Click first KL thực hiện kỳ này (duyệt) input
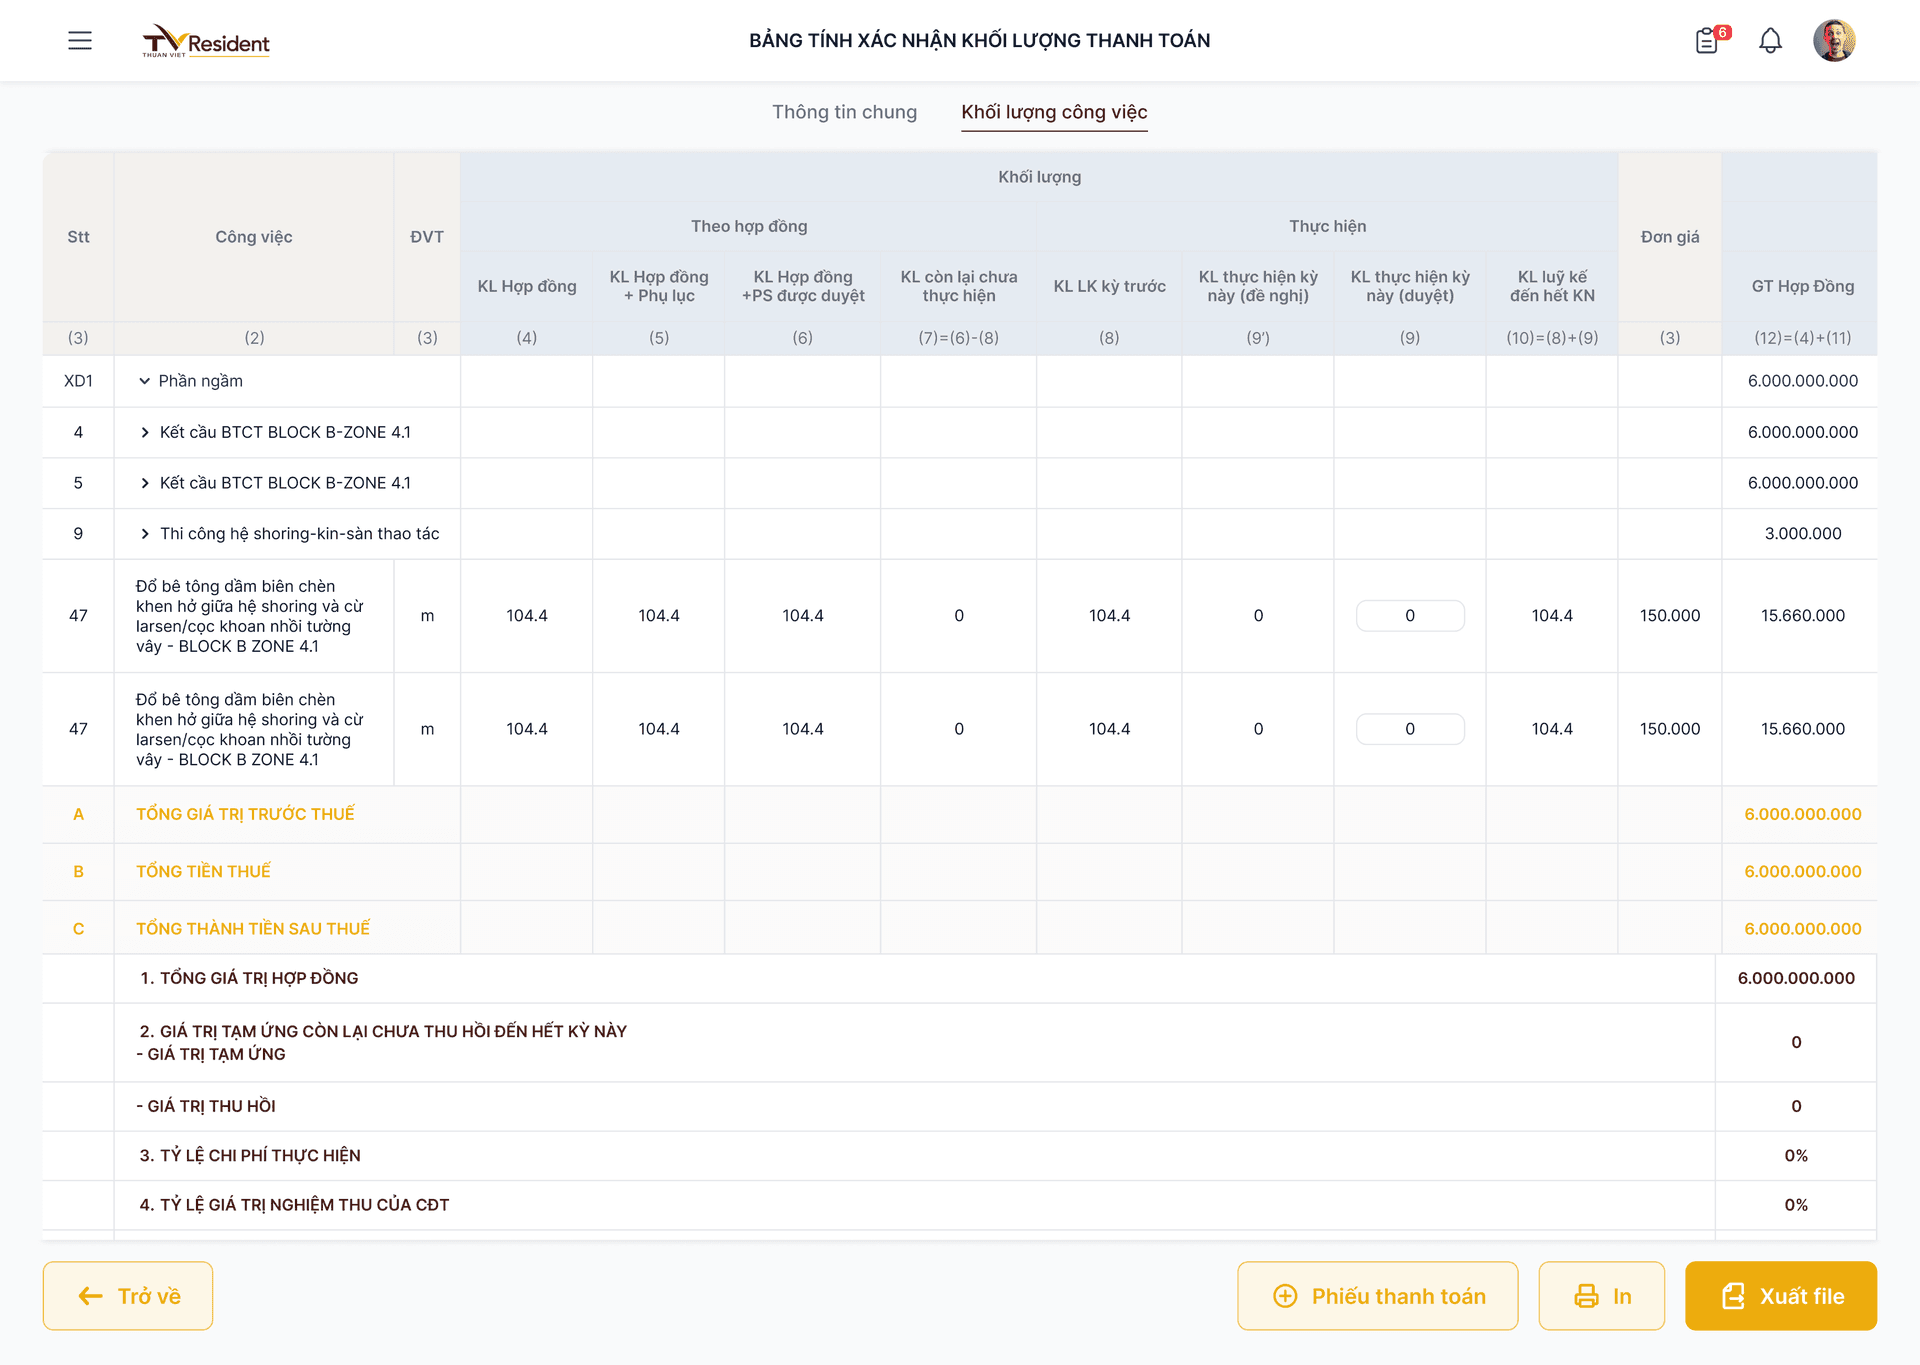This screenshot has height=1365, width=1920. [1410, 616]
